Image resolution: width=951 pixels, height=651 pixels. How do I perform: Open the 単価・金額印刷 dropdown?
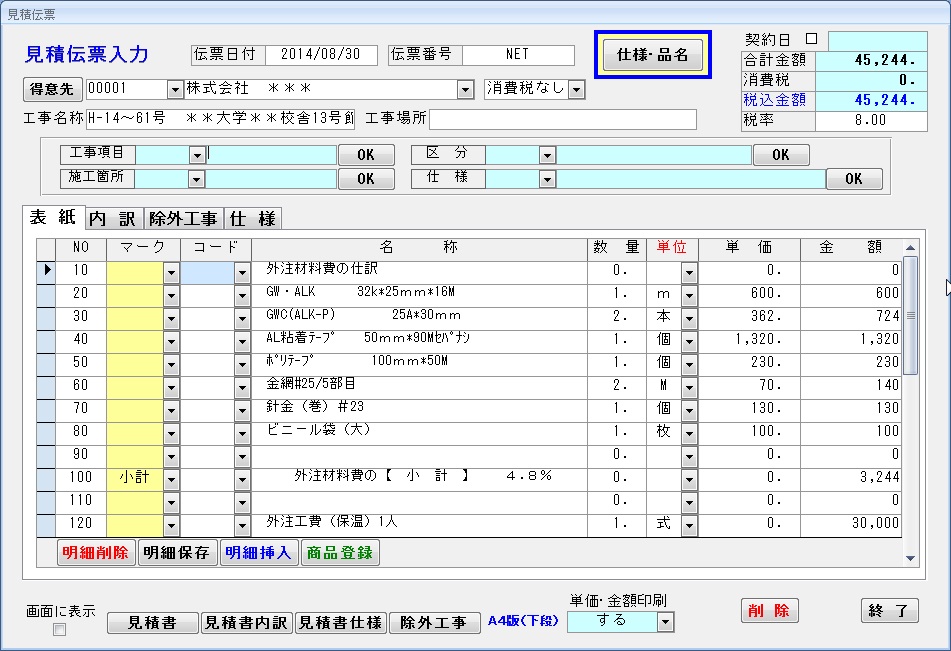(x=665, y=622)
